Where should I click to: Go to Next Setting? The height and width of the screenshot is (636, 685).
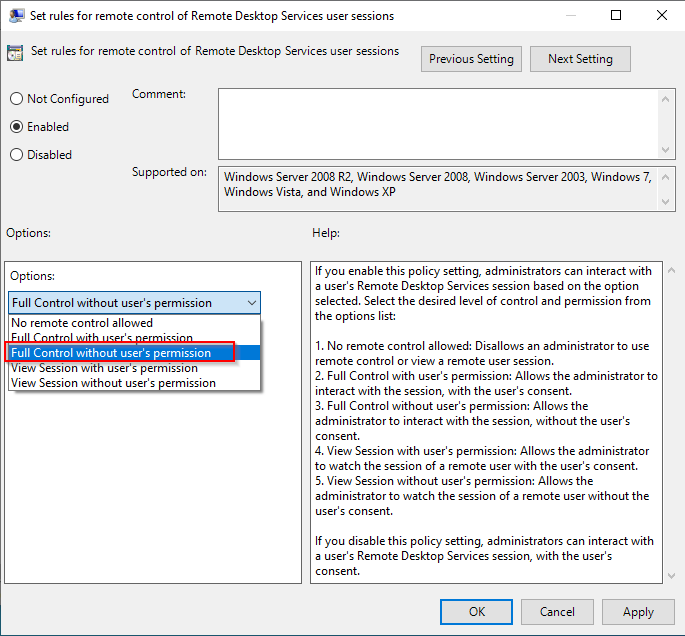tap(580, 59)
